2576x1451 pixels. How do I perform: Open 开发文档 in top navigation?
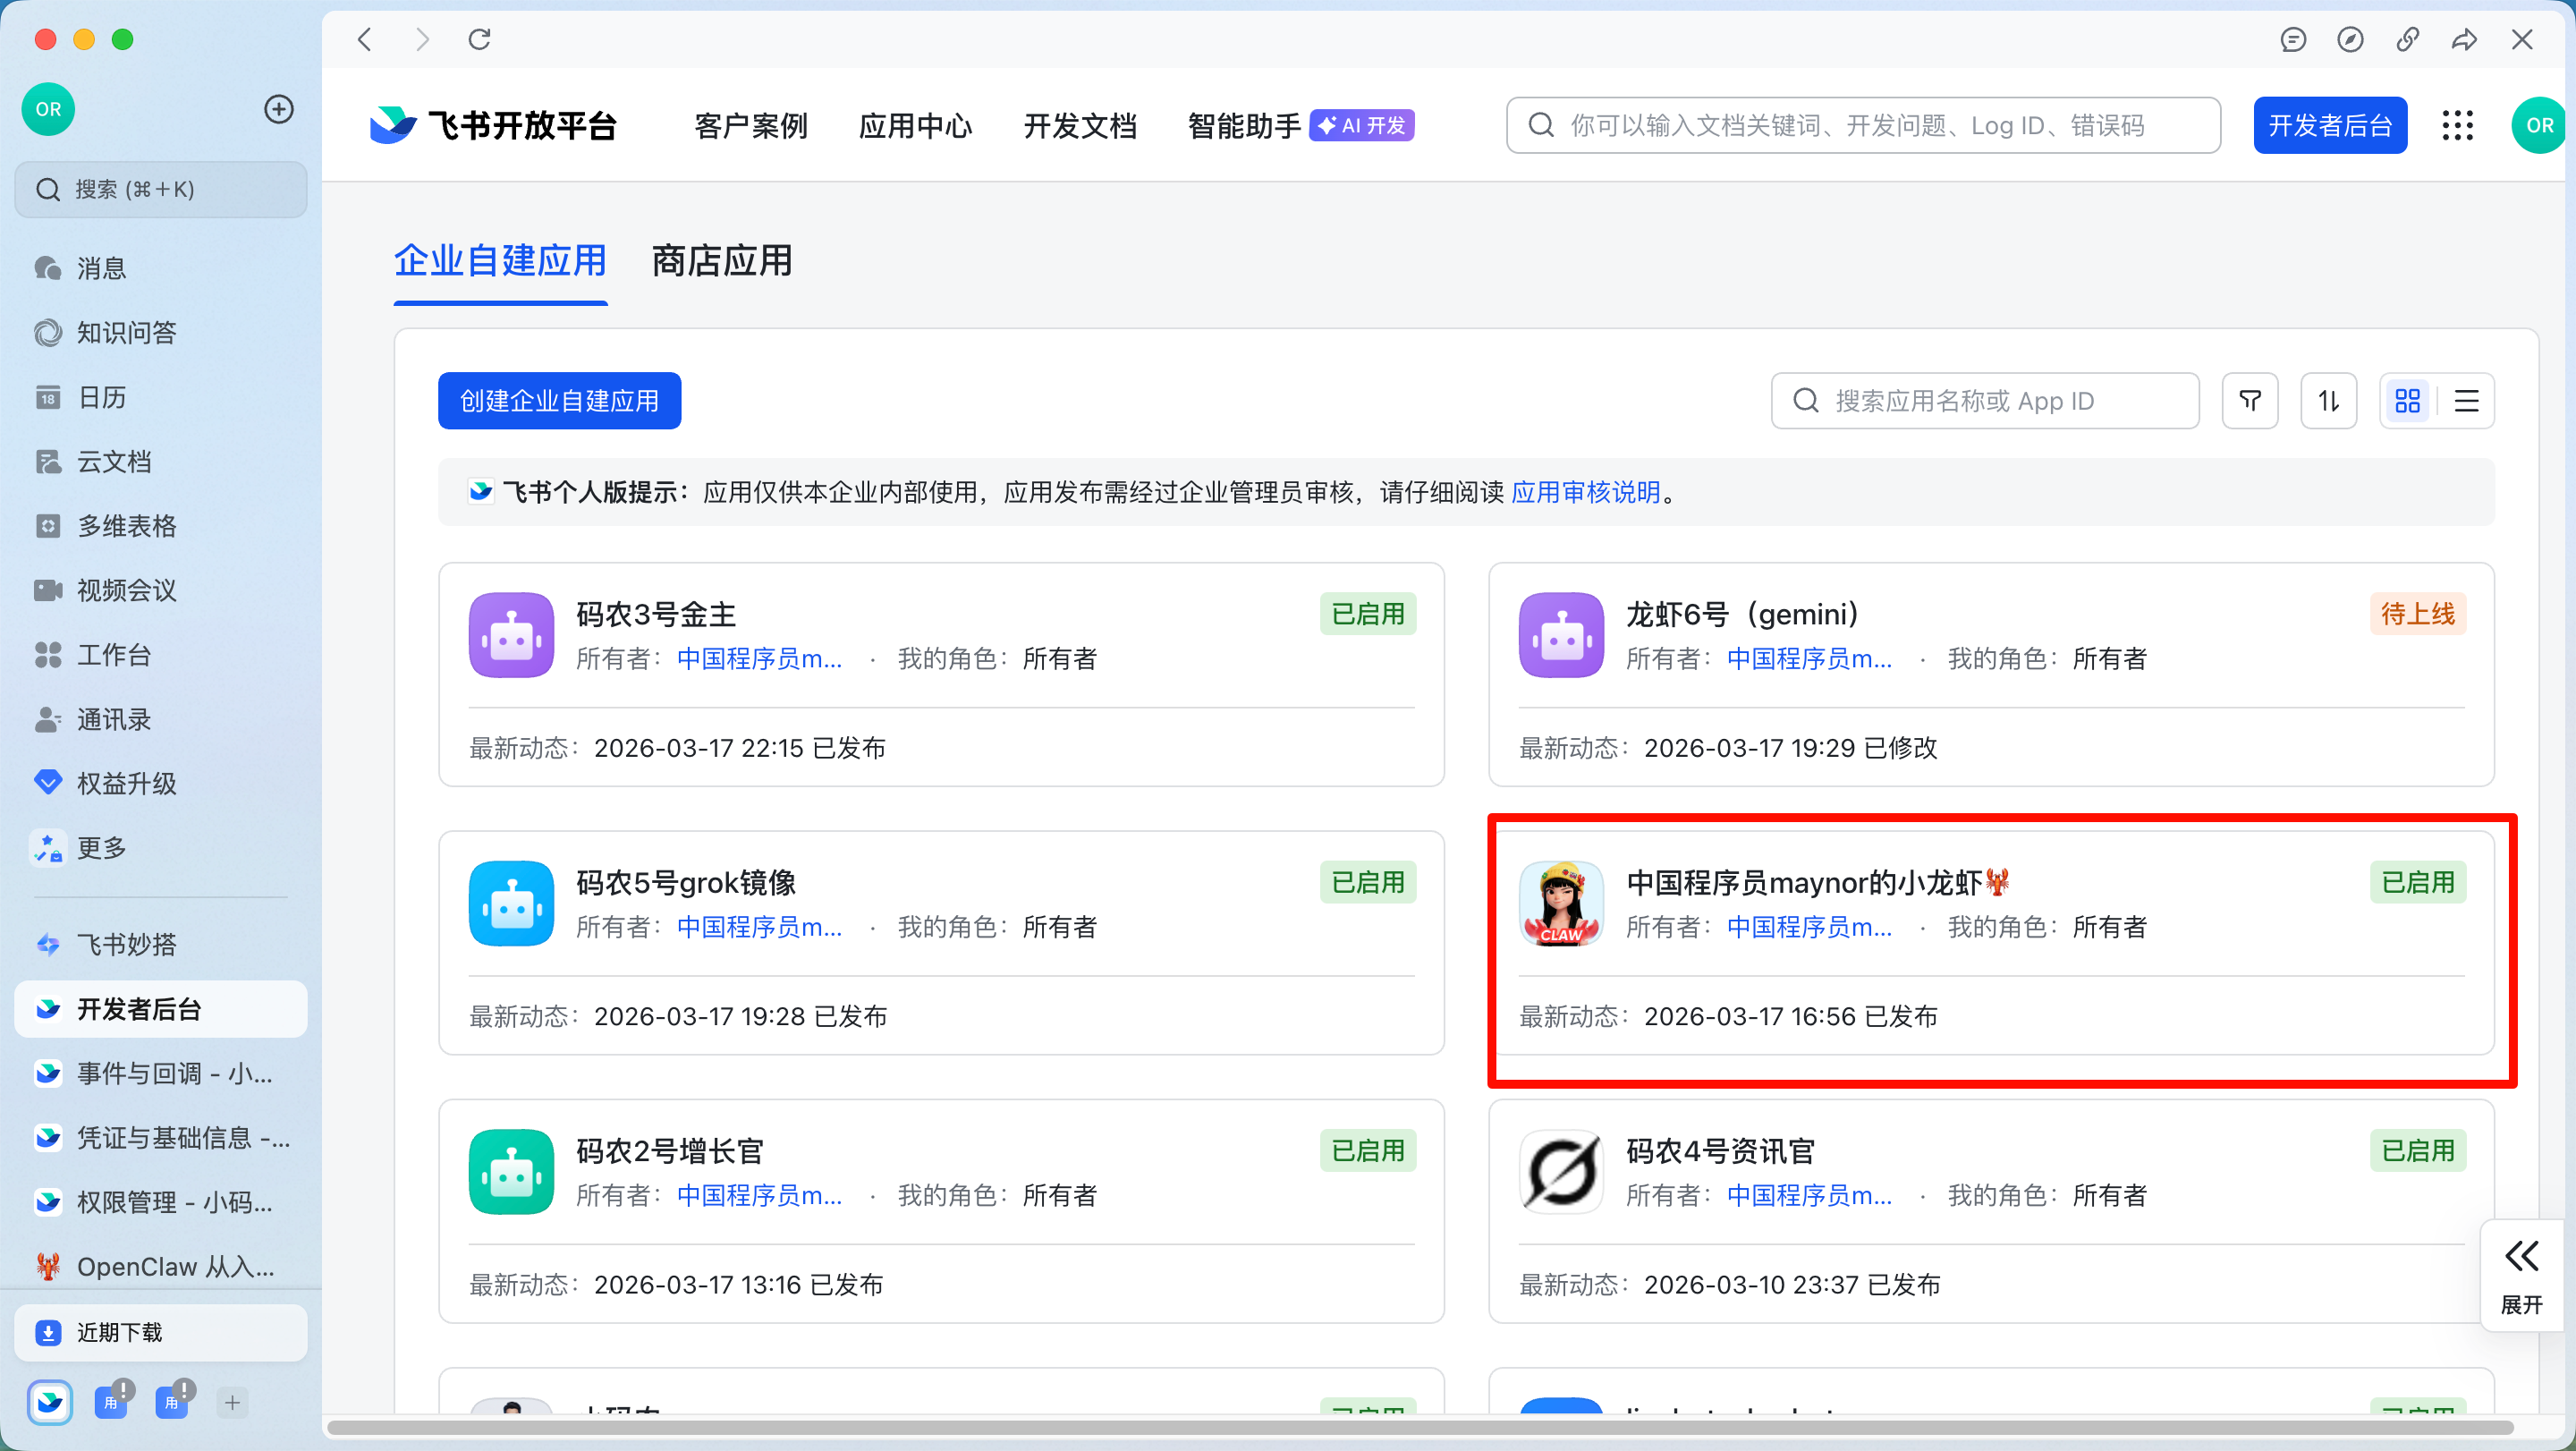click(x=1080, y=126)
